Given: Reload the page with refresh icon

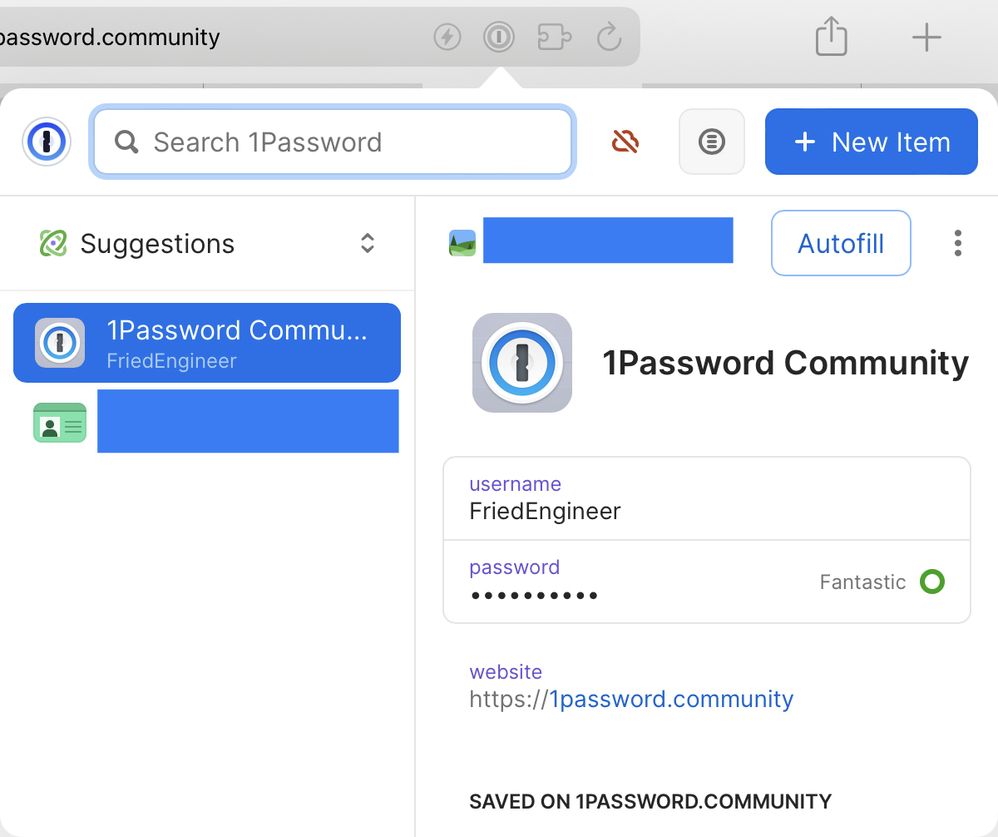Looking at the screenshot, I should 609,38.
